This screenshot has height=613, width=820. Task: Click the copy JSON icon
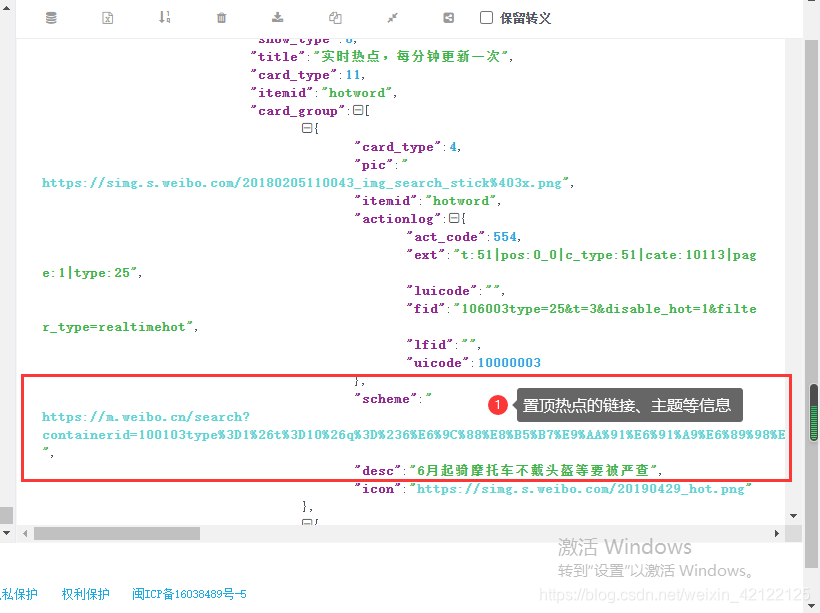click(x=335, y=18)
